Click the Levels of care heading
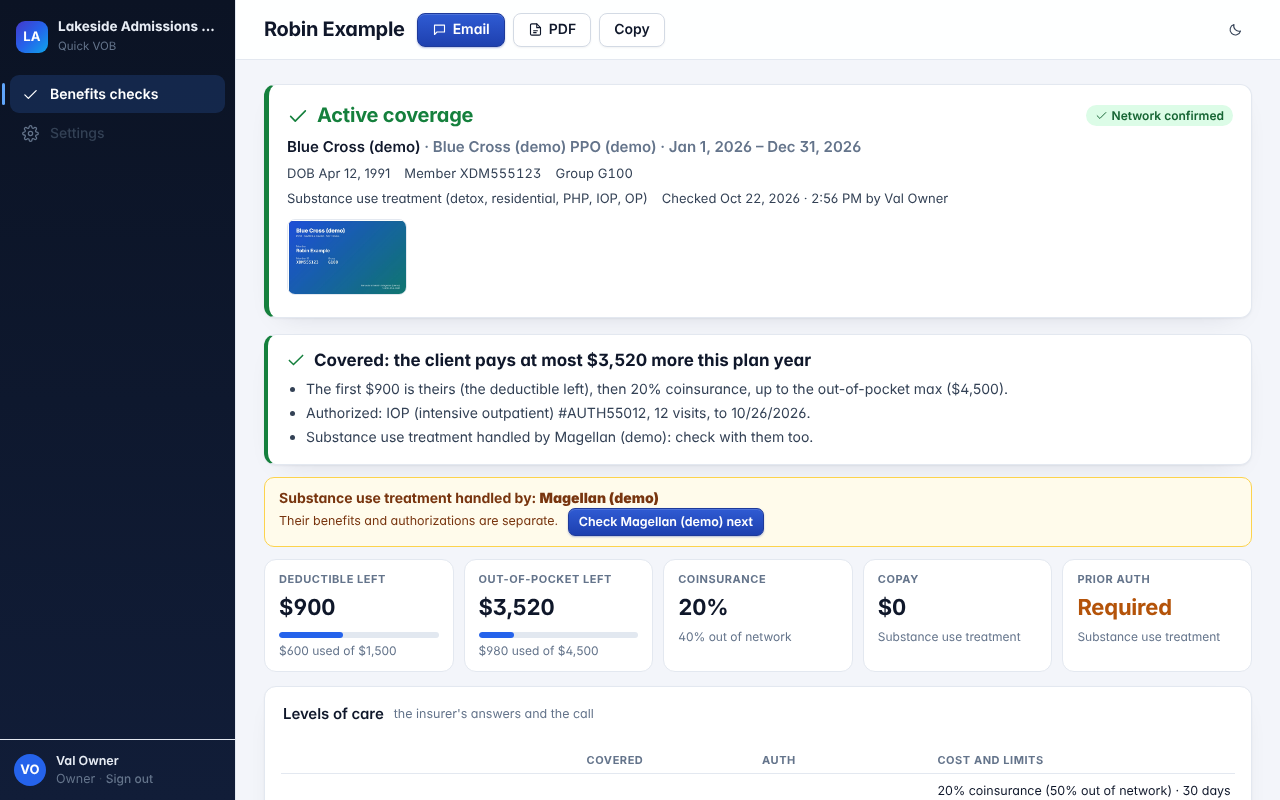The image size is (1280, 800). click(333, 714)
